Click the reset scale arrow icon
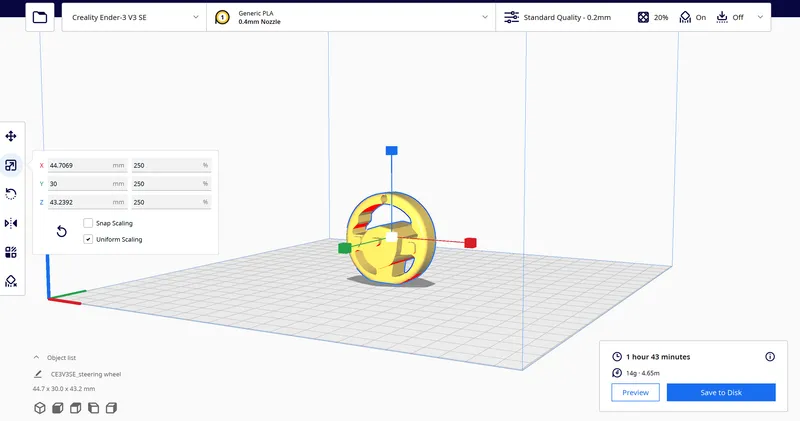The height and width of the screenshot is (421, 800). pos(61,232)
